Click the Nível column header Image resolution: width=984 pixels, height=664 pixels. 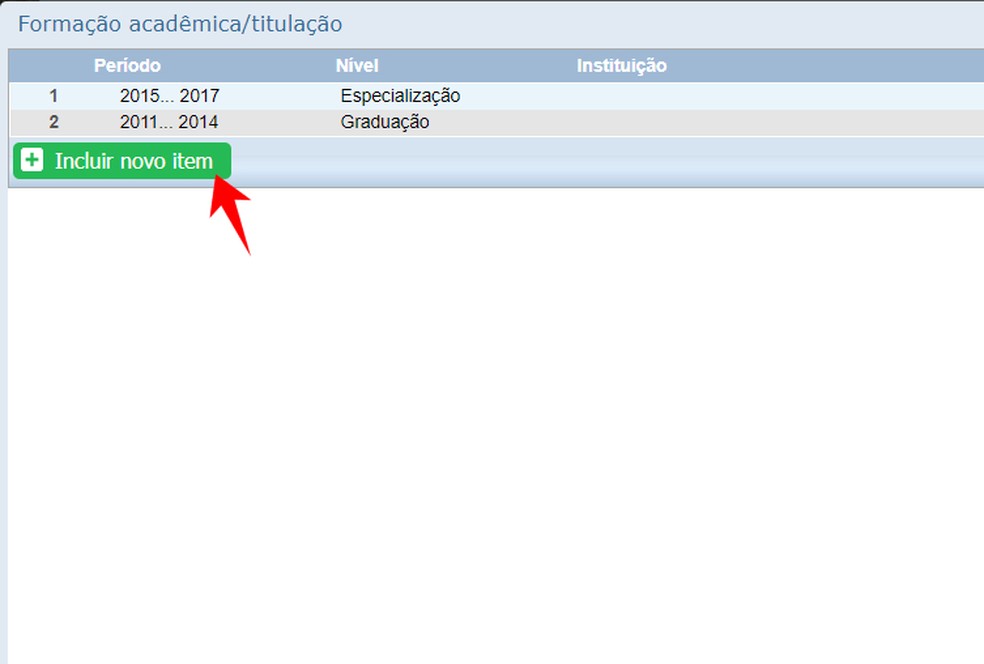coord(357,65)
